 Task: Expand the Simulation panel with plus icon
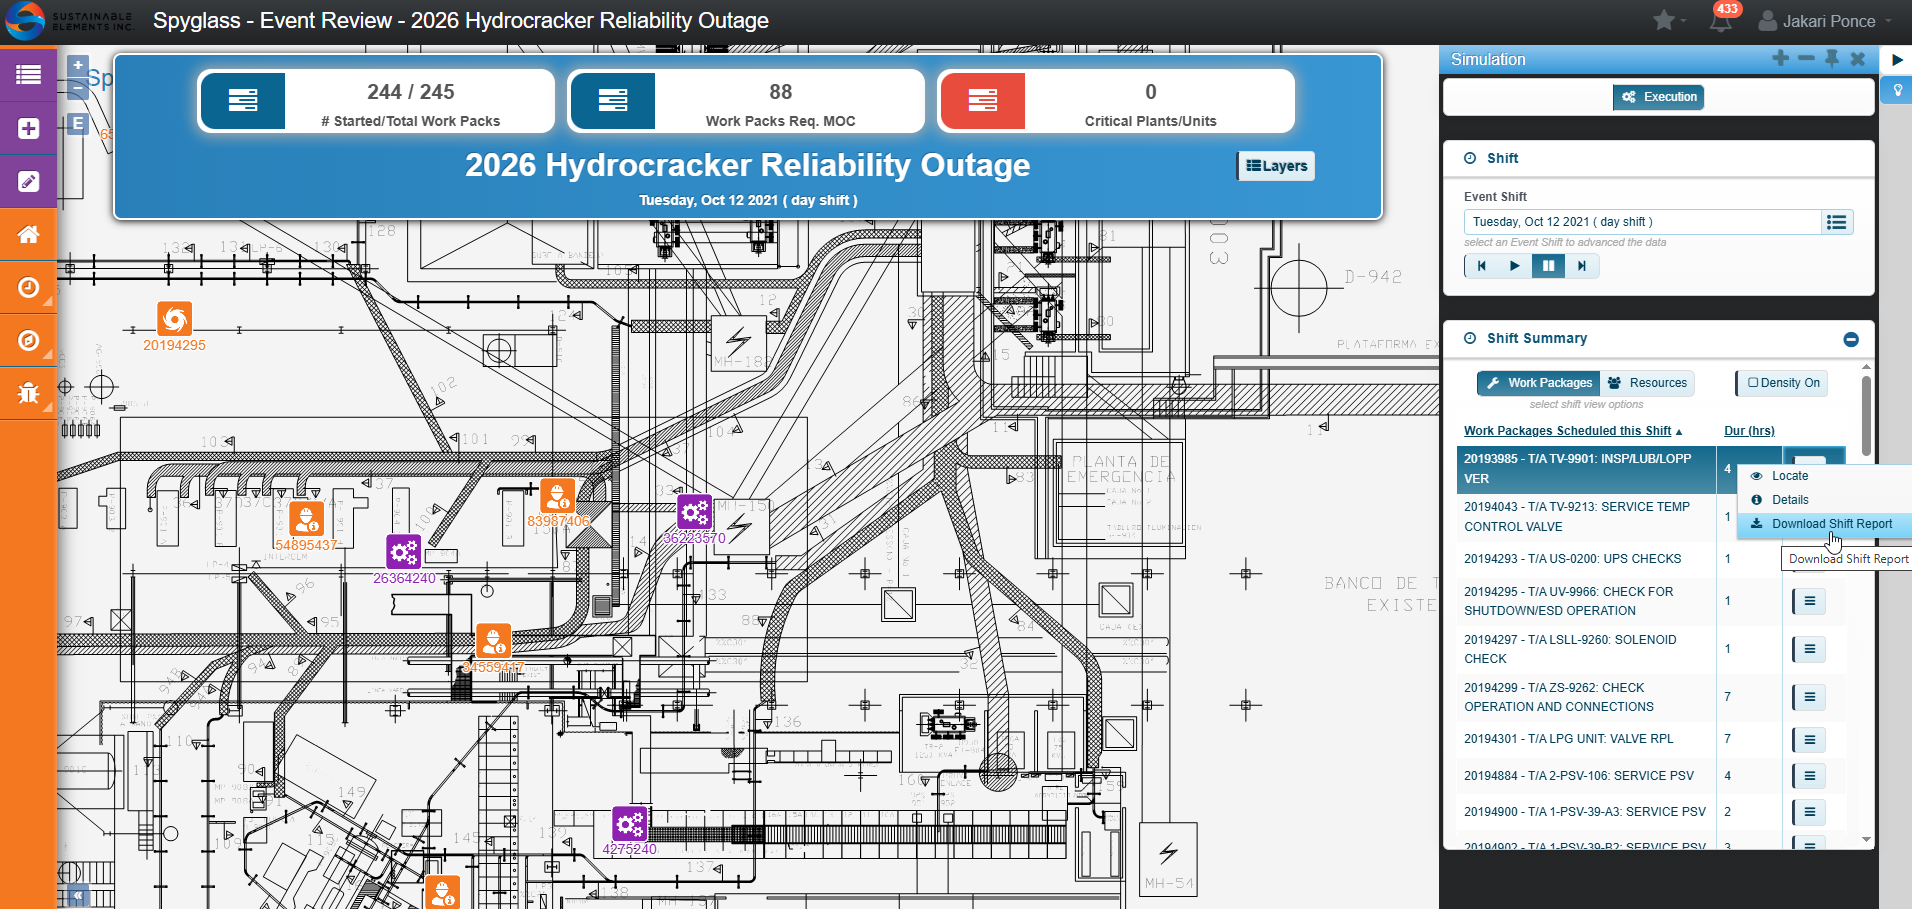pyautogui.click(x=1780, y=59)
